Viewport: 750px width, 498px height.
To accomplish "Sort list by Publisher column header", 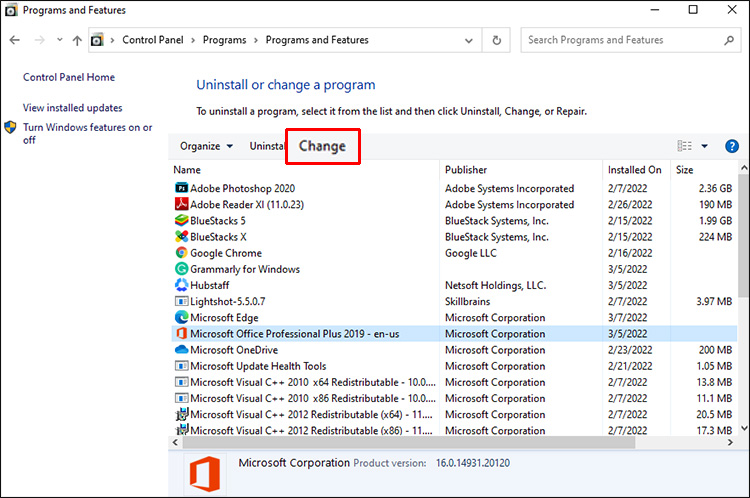I will 466,170.
